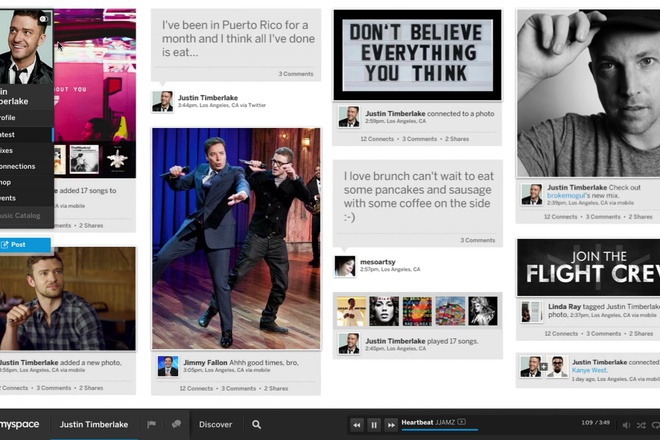
Task: Open the chat messages icon
Action: point(177,424)
